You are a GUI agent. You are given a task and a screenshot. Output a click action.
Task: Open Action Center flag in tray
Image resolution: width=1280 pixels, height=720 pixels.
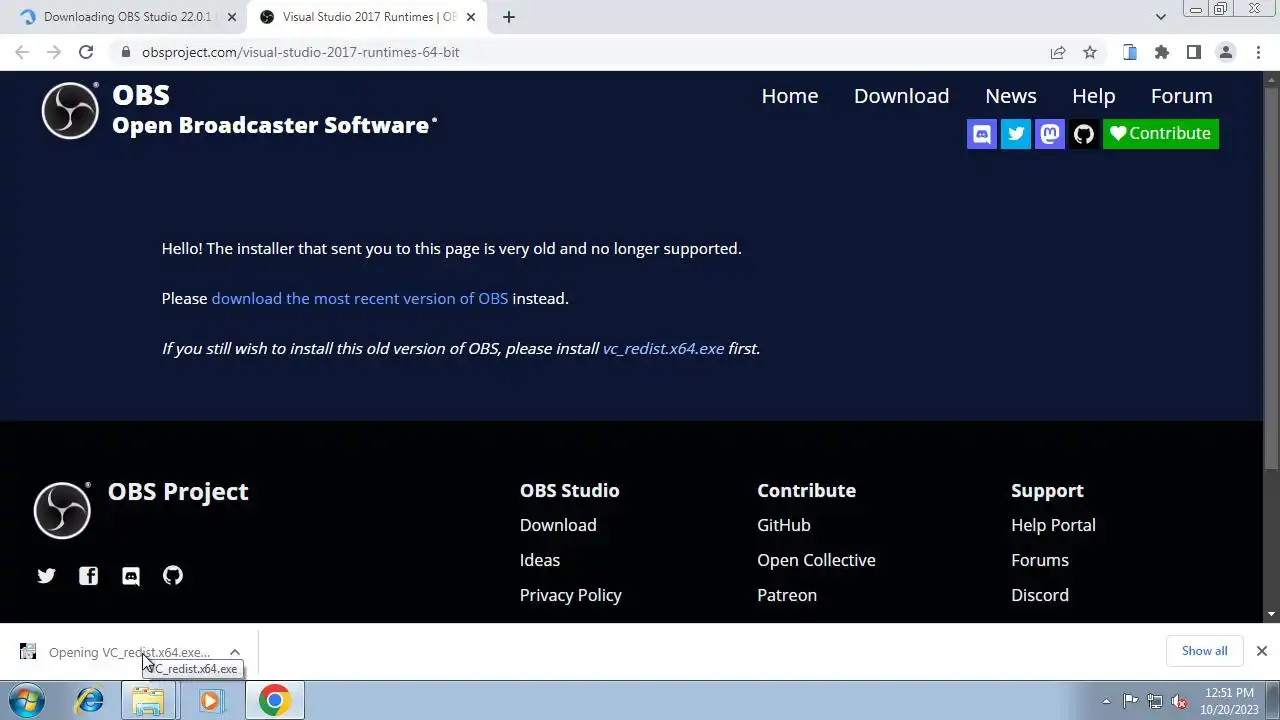pyautogui.click(x=1130, y=701)
